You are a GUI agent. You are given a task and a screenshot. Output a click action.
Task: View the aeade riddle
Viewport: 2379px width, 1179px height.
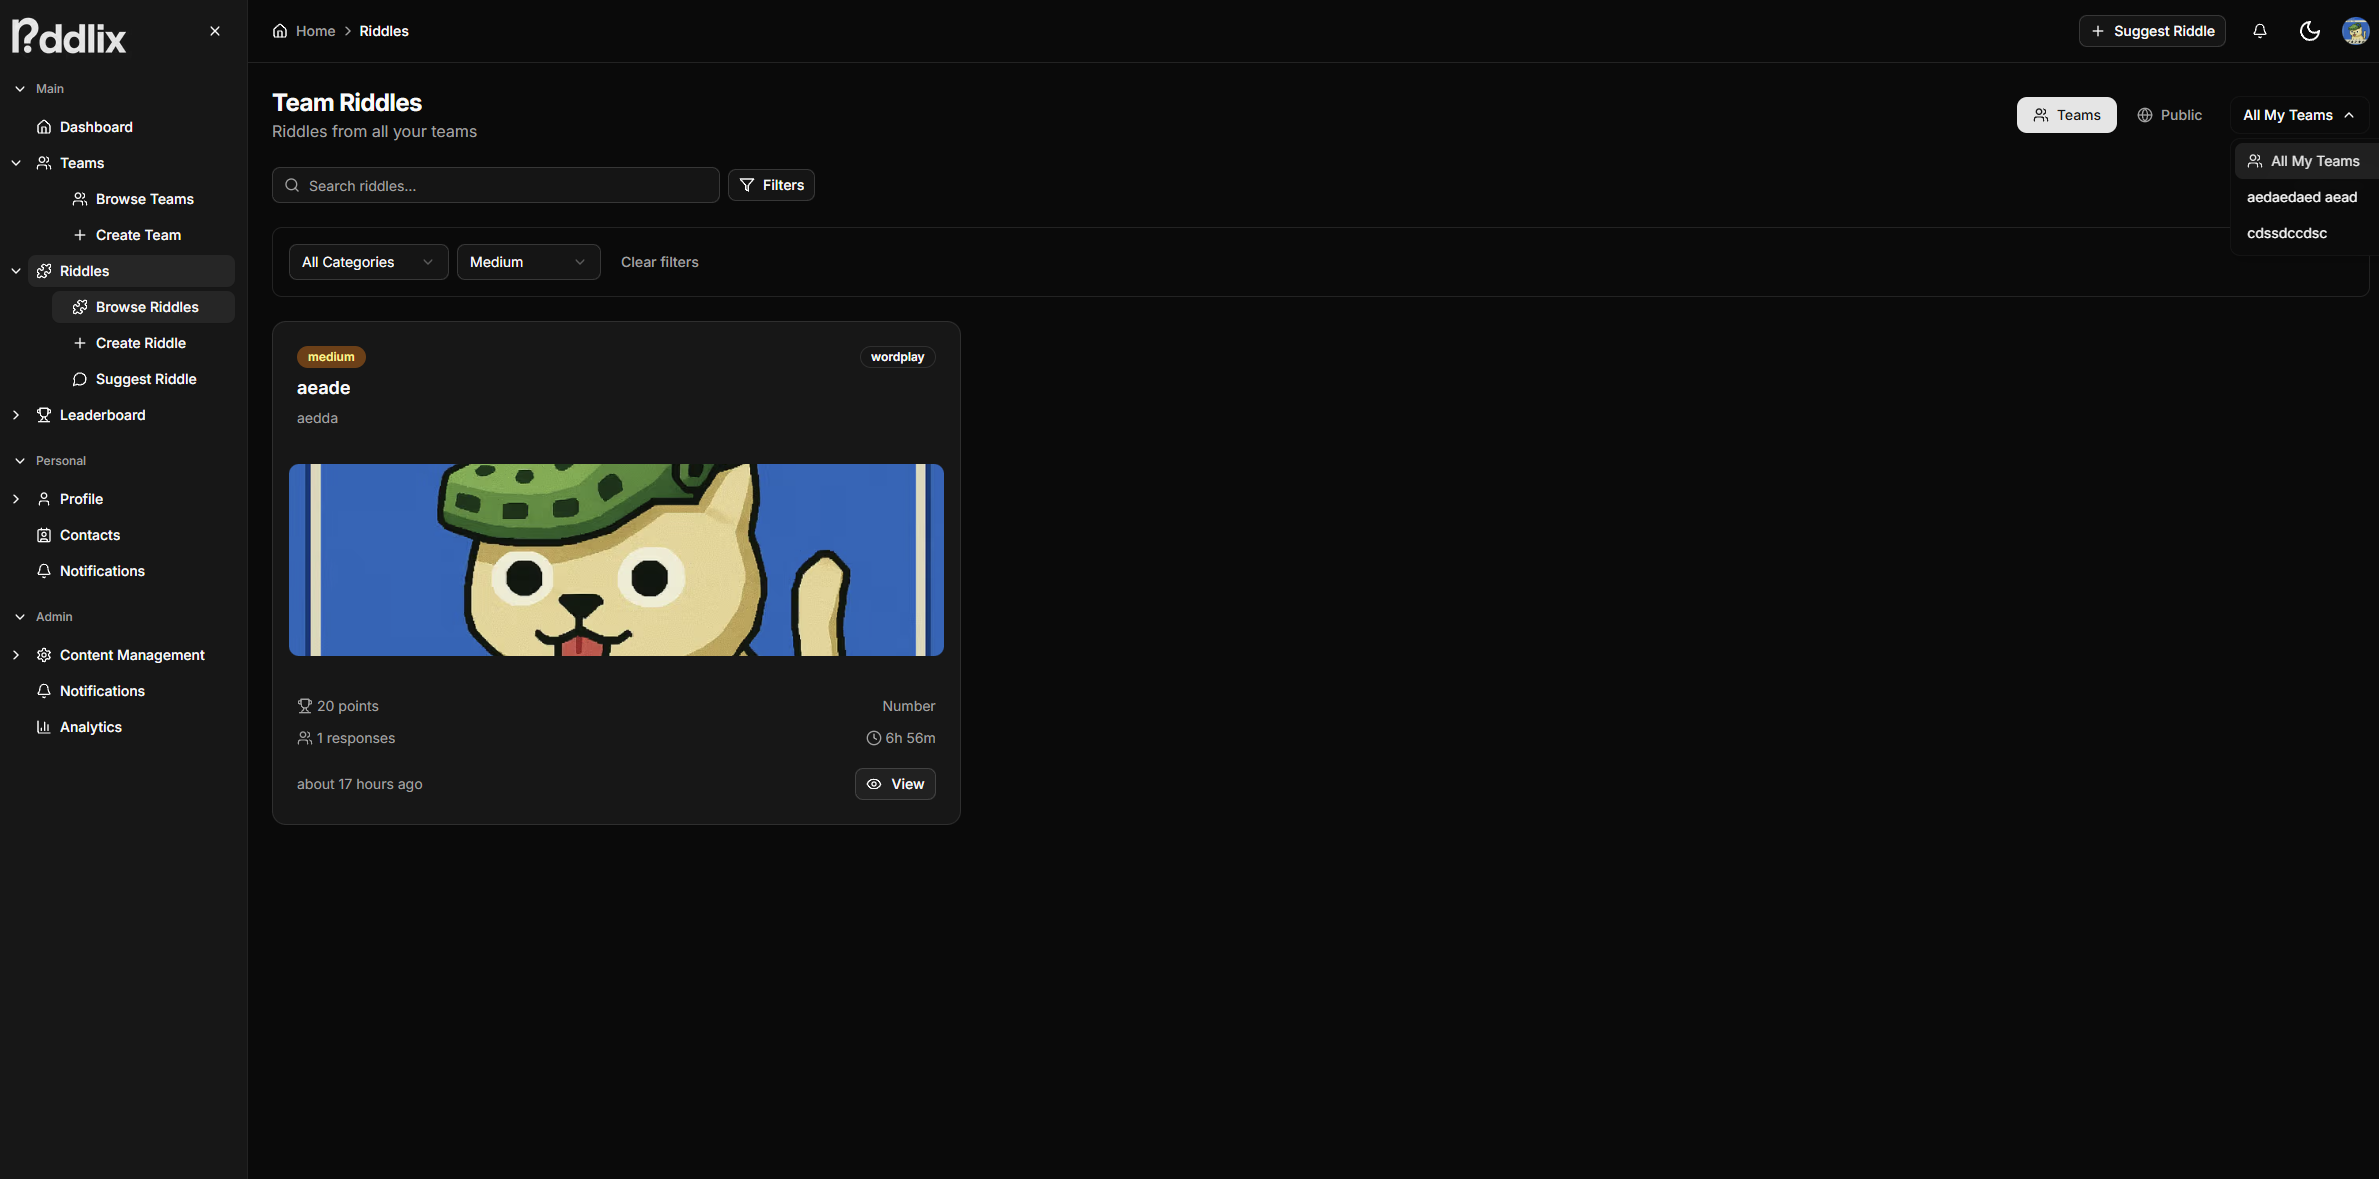coord(895,784)
